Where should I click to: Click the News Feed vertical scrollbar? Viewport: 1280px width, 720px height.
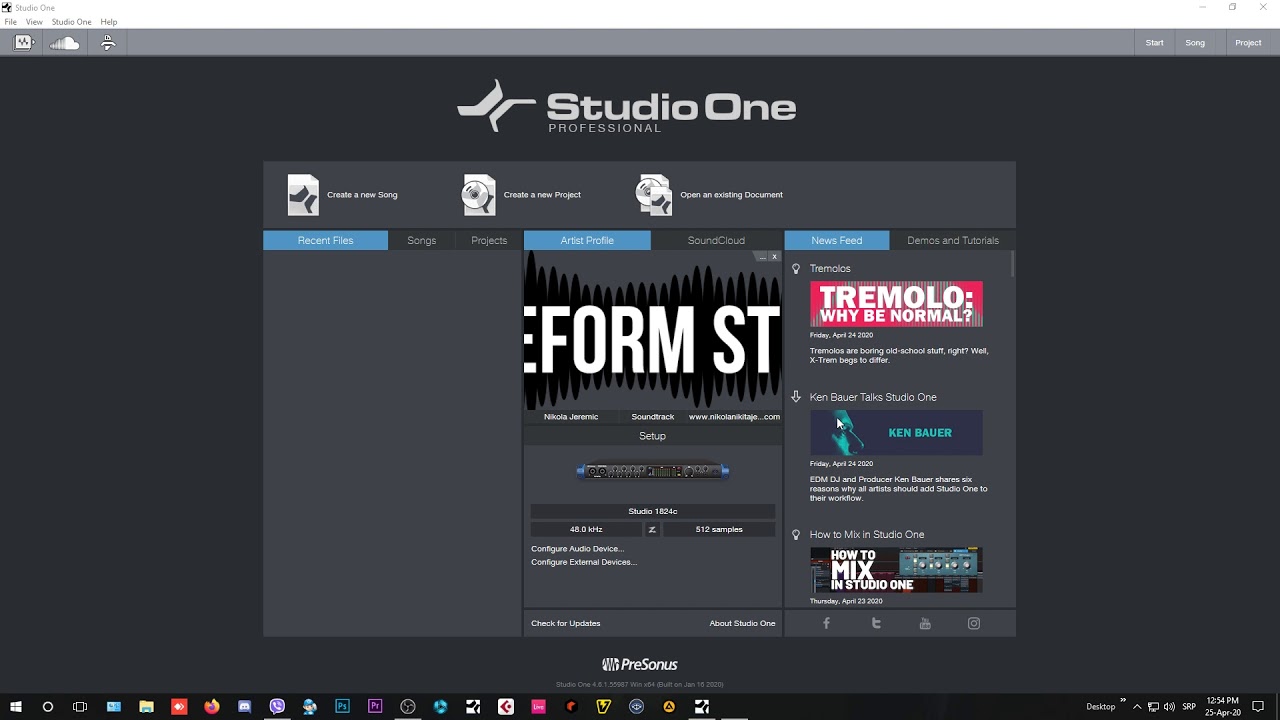1012,264
